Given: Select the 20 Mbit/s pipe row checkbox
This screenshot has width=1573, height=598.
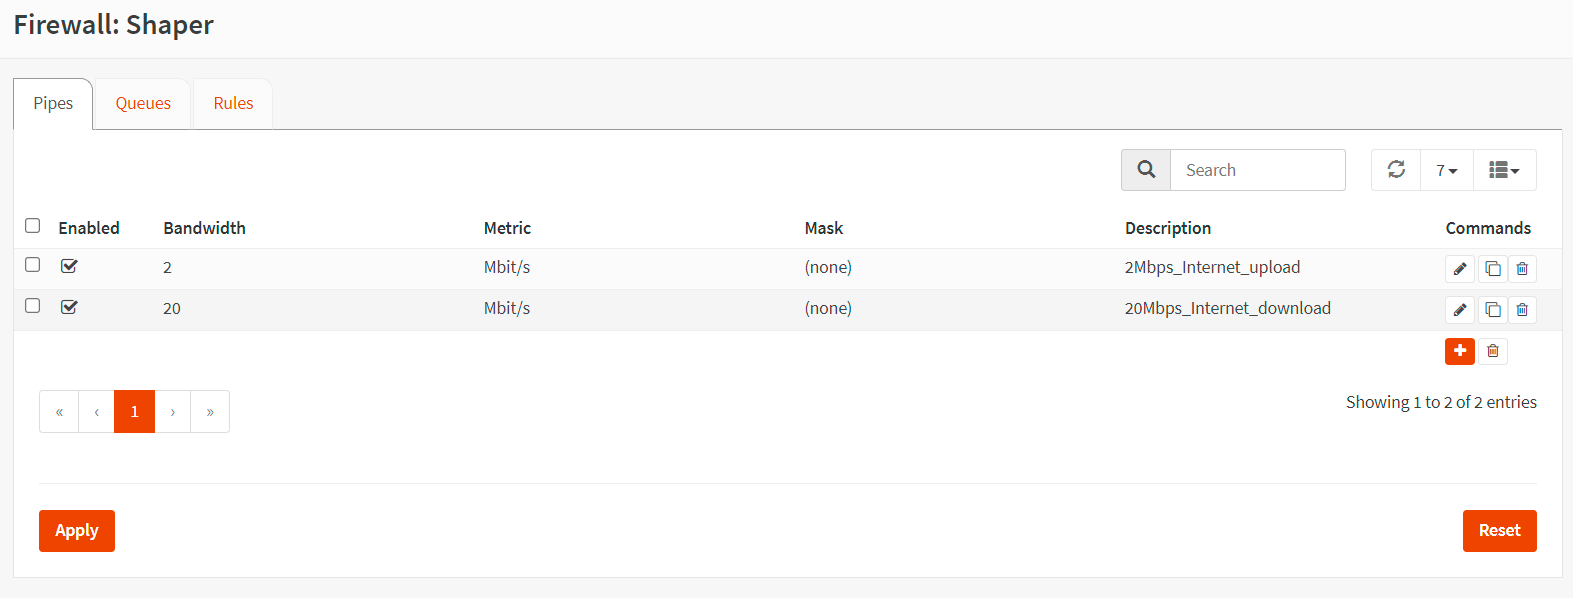Looking at the screenshot, I should point(33,306).
